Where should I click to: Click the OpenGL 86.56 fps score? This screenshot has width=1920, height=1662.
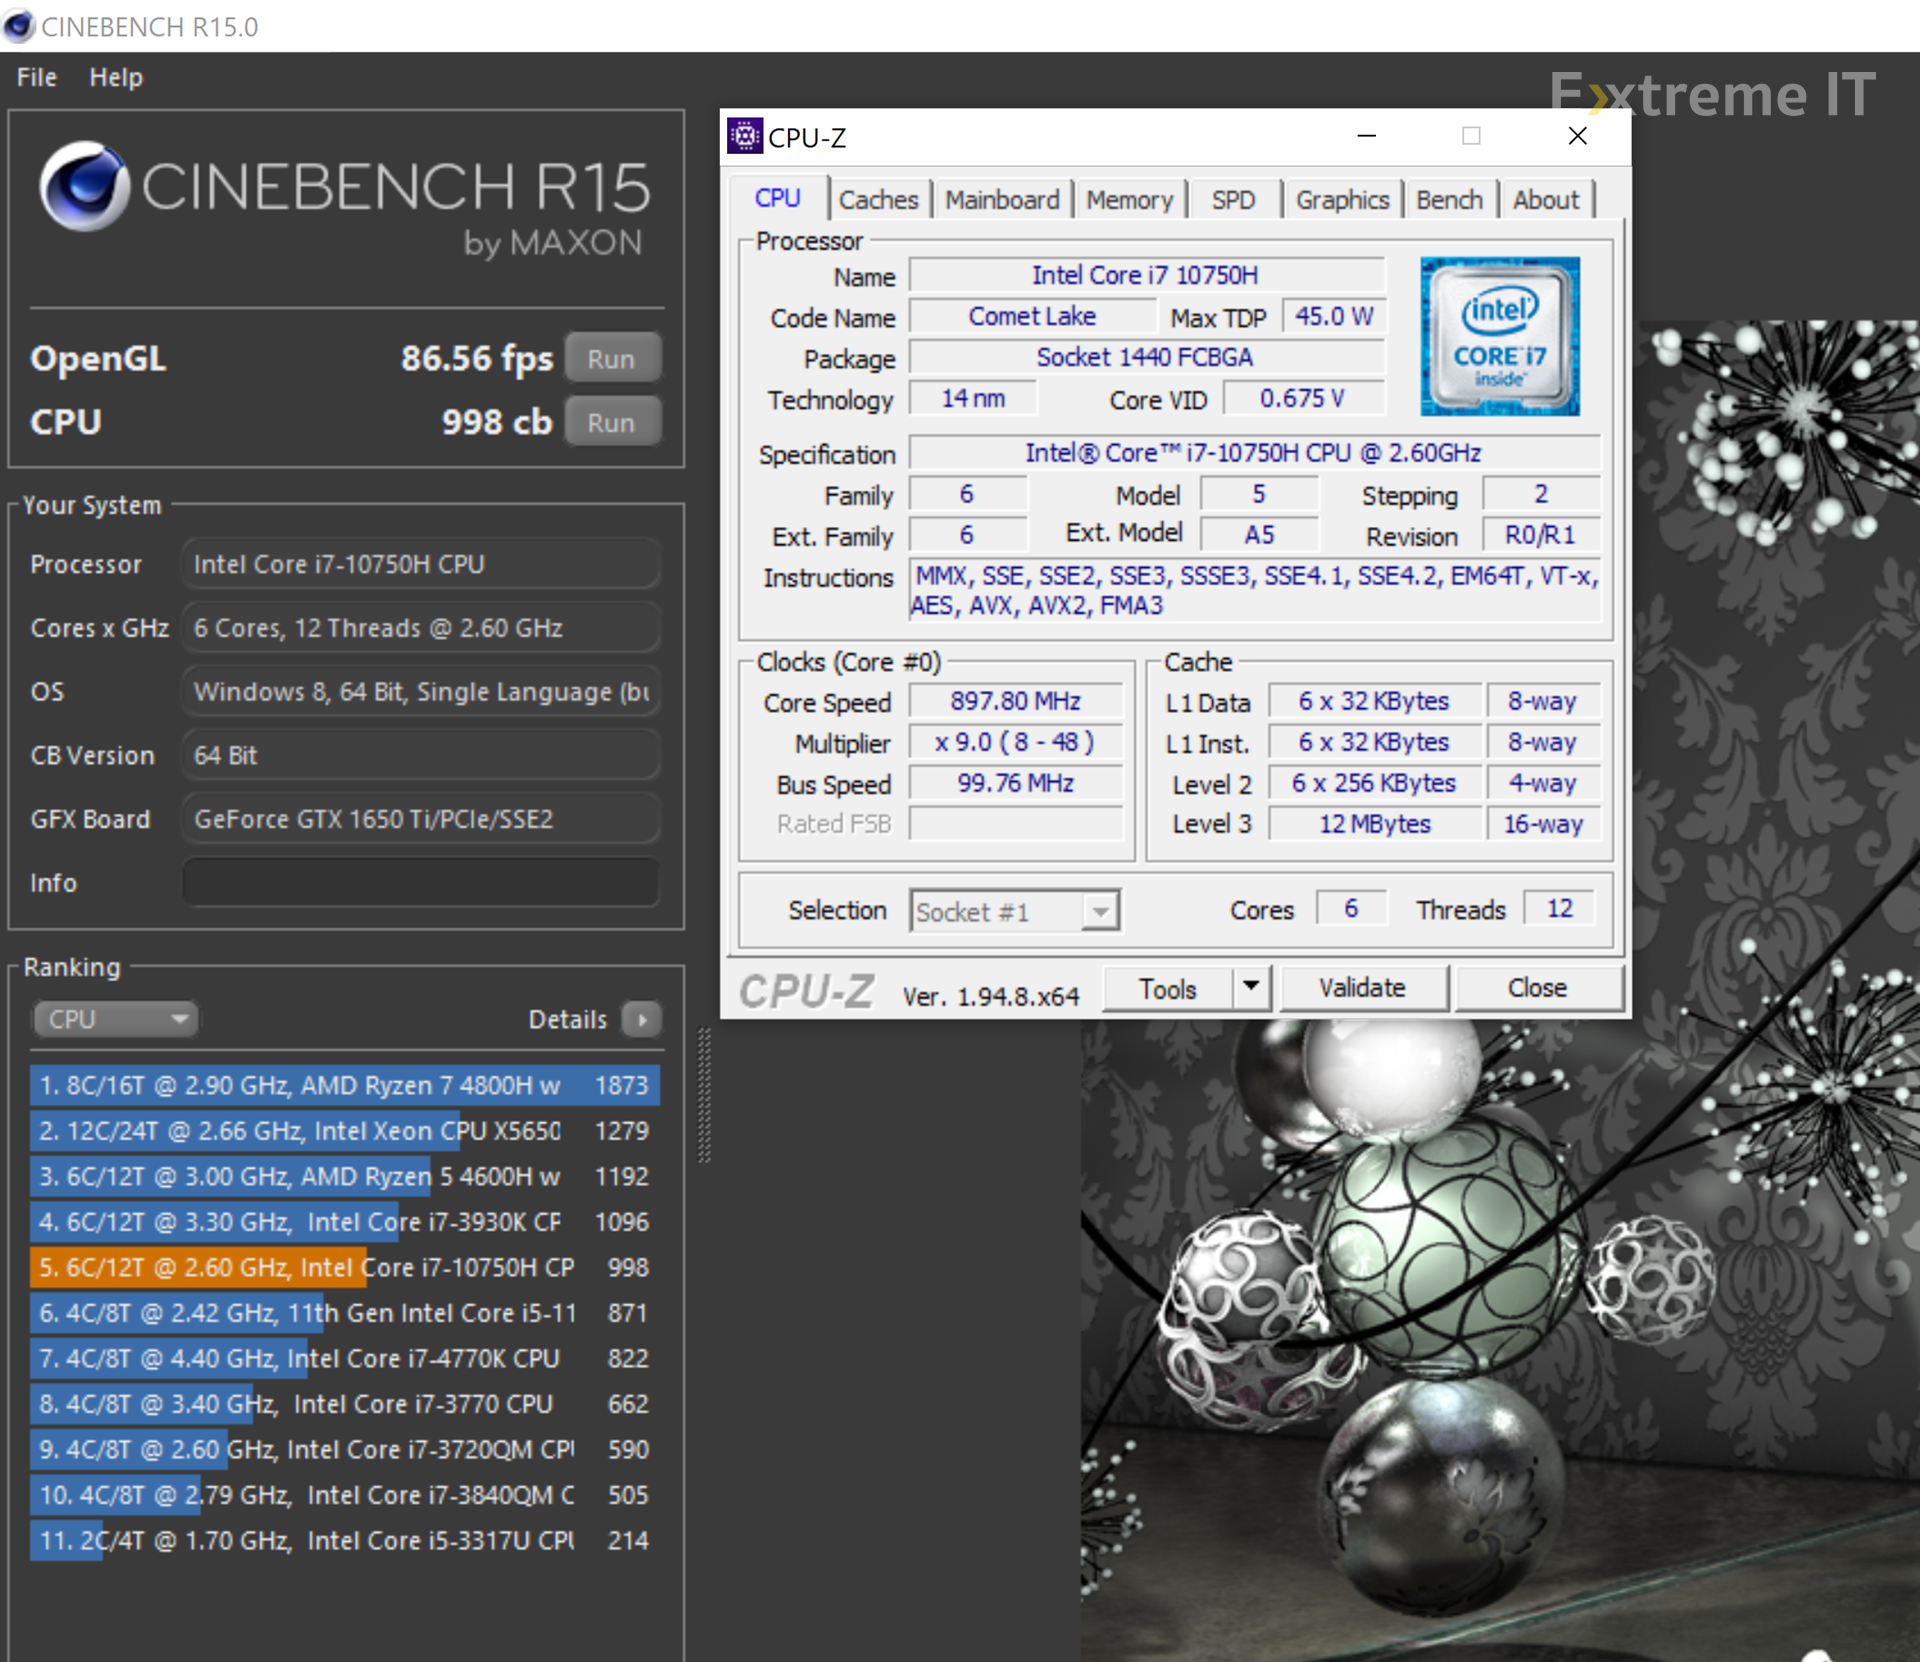(x=477, y=358)
